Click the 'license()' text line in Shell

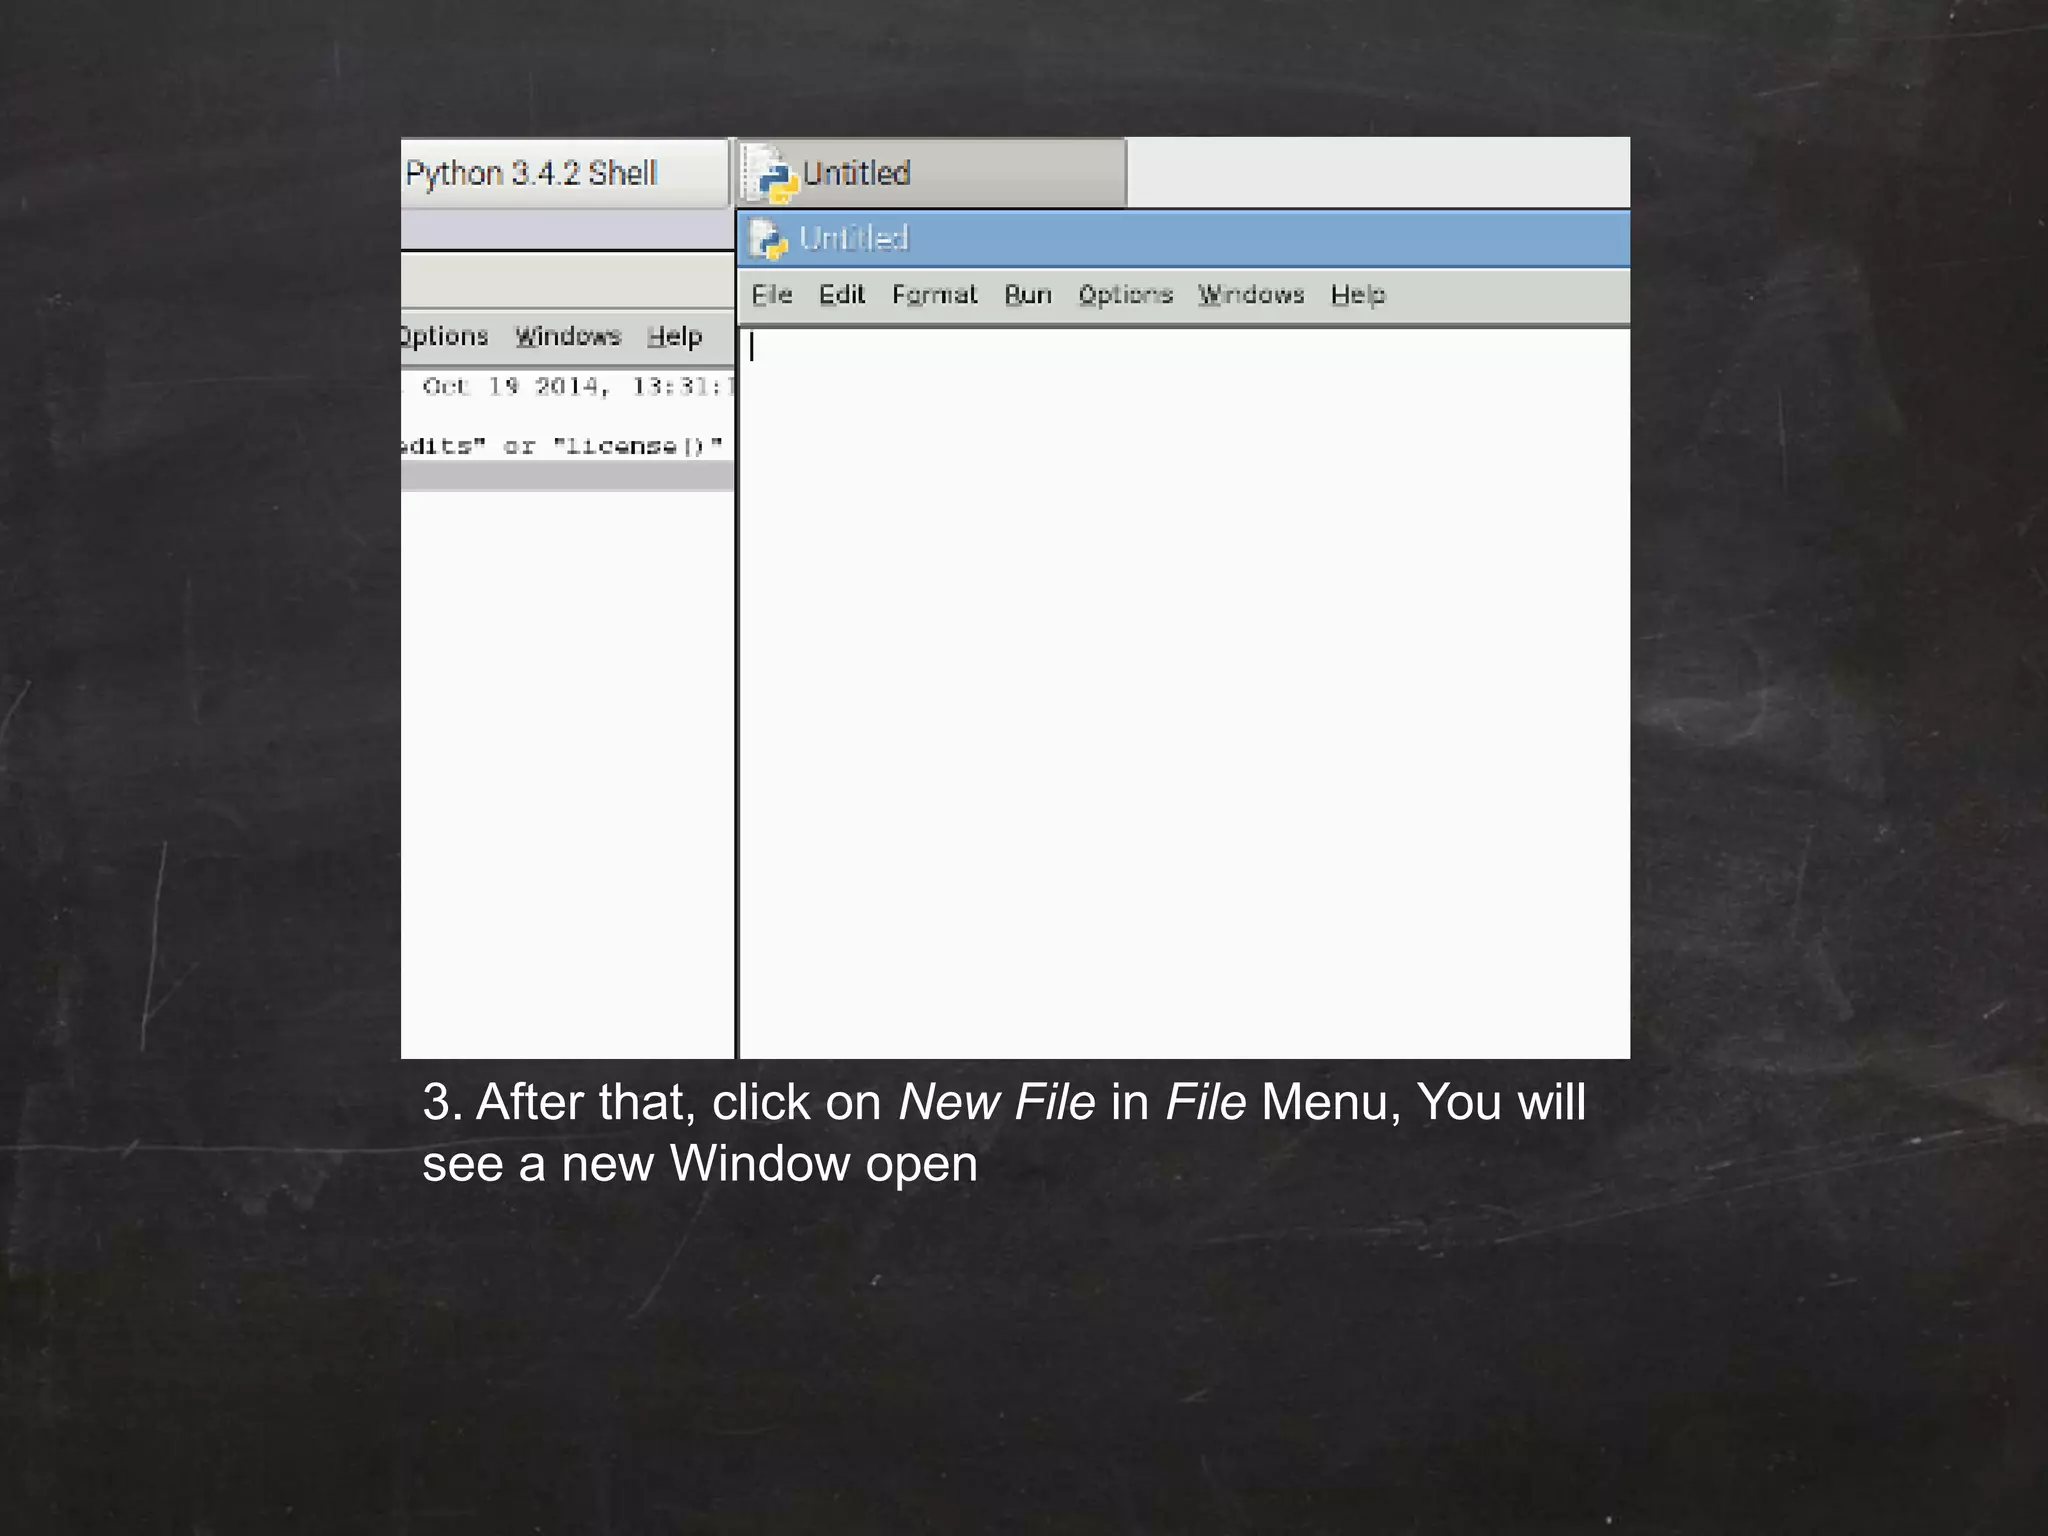(562, 446)
